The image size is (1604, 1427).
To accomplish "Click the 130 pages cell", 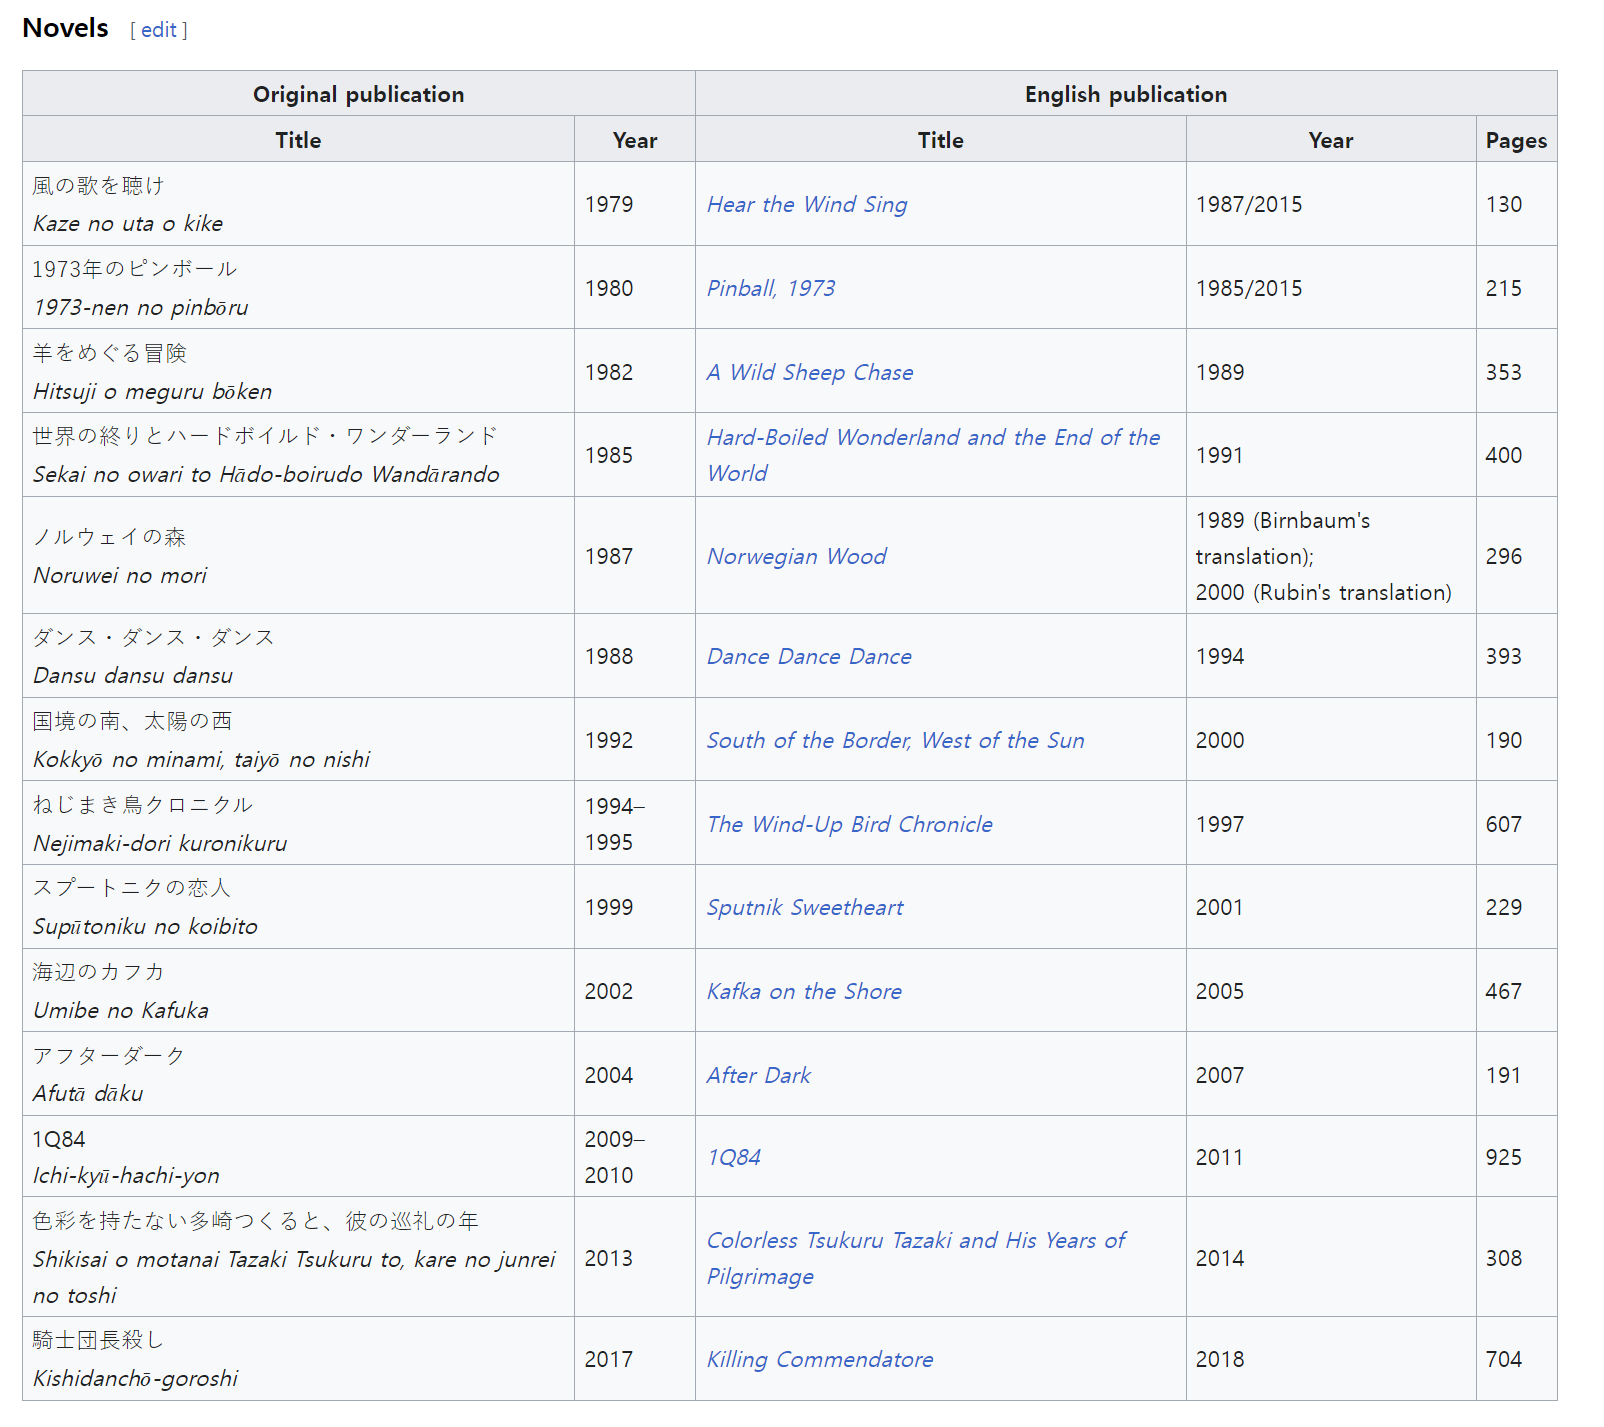I will click(1516, 204).
